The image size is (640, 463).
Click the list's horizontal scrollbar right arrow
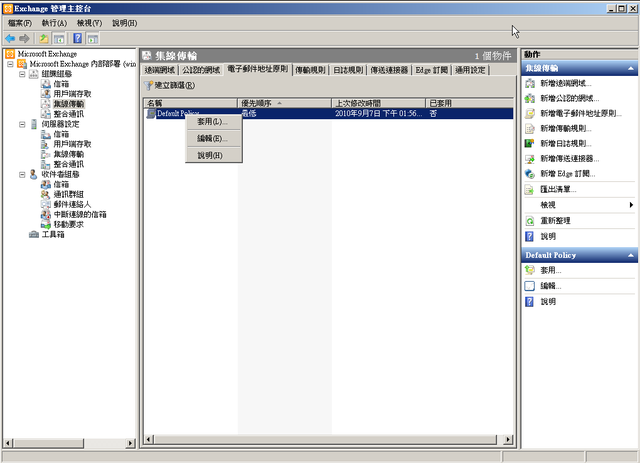coord(508,439)
